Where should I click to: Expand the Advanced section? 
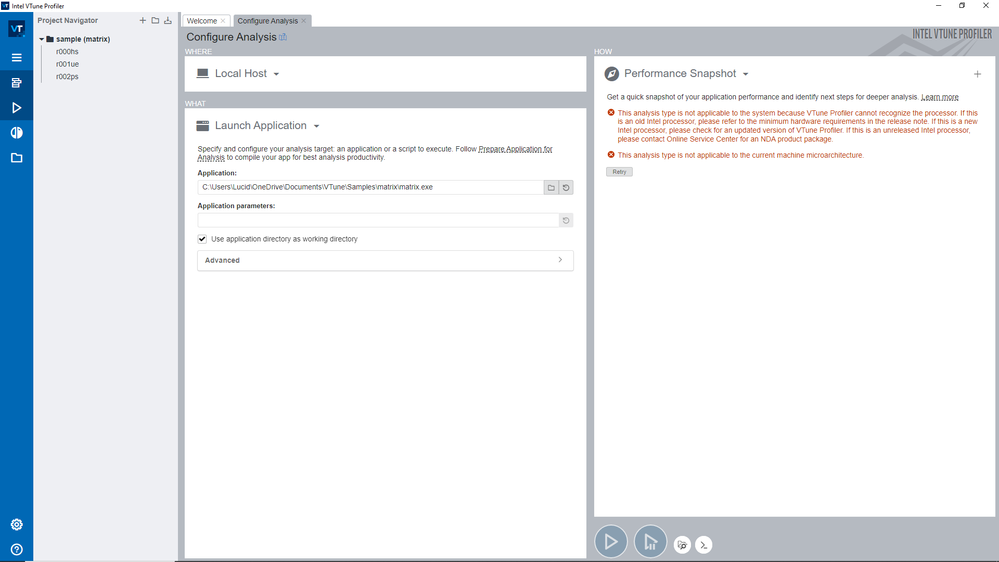(385, 260)
